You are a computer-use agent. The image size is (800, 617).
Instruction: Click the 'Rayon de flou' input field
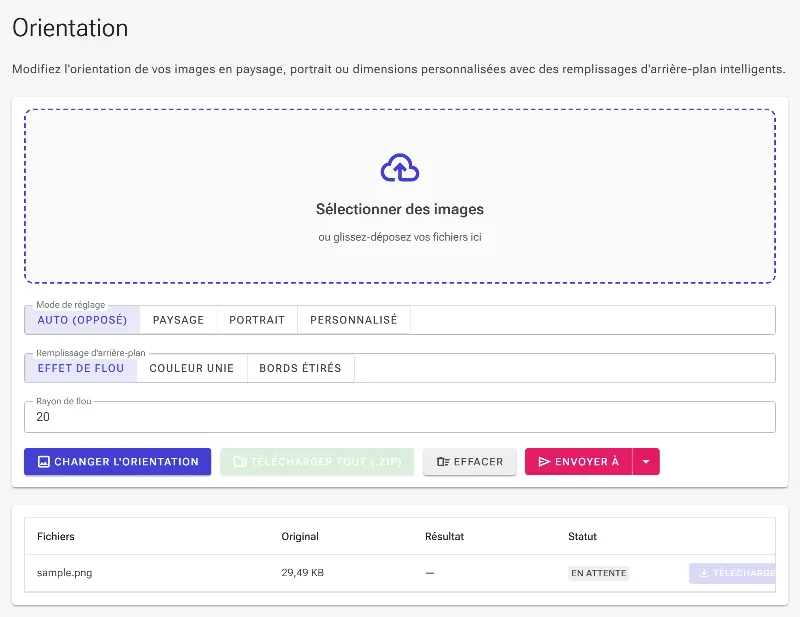[400, 417]
